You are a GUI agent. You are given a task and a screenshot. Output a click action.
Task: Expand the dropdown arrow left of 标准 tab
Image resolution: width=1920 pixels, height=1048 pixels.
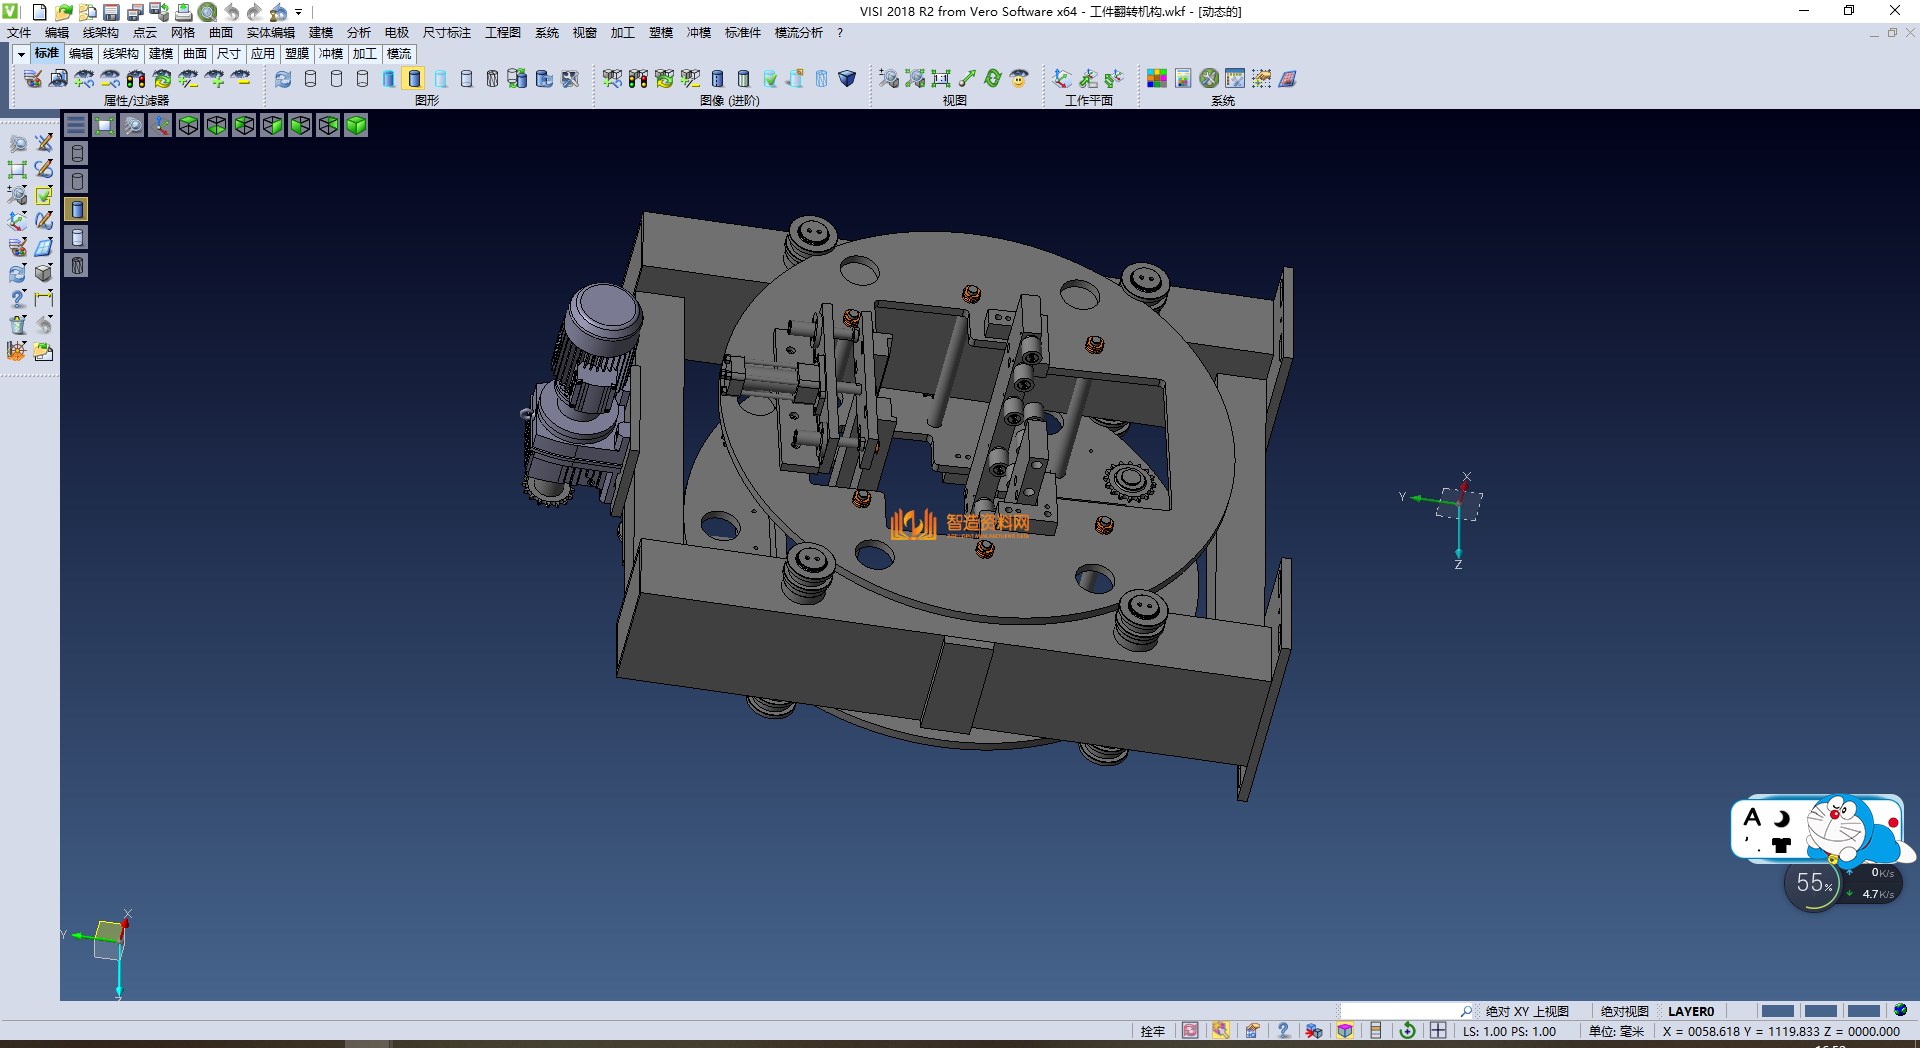coord(21,54)
